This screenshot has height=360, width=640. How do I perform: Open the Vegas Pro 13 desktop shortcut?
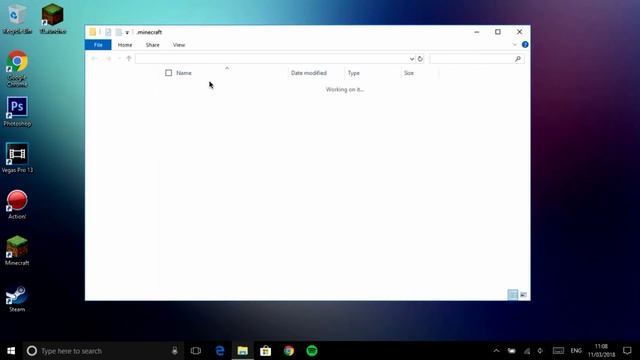[17, 158]
